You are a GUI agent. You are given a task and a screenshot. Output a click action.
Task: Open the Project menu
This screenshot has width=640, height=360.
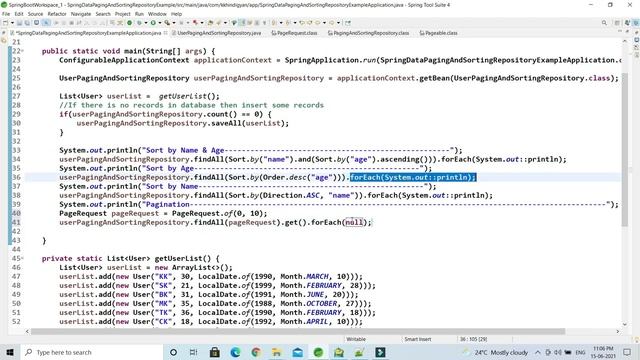[122, 14]
